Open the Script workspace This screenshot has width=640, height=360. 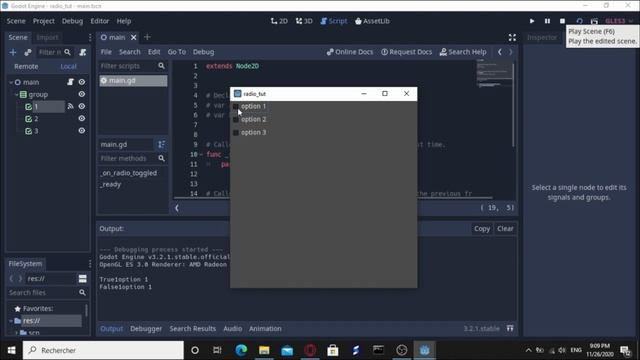pos(333,21)
